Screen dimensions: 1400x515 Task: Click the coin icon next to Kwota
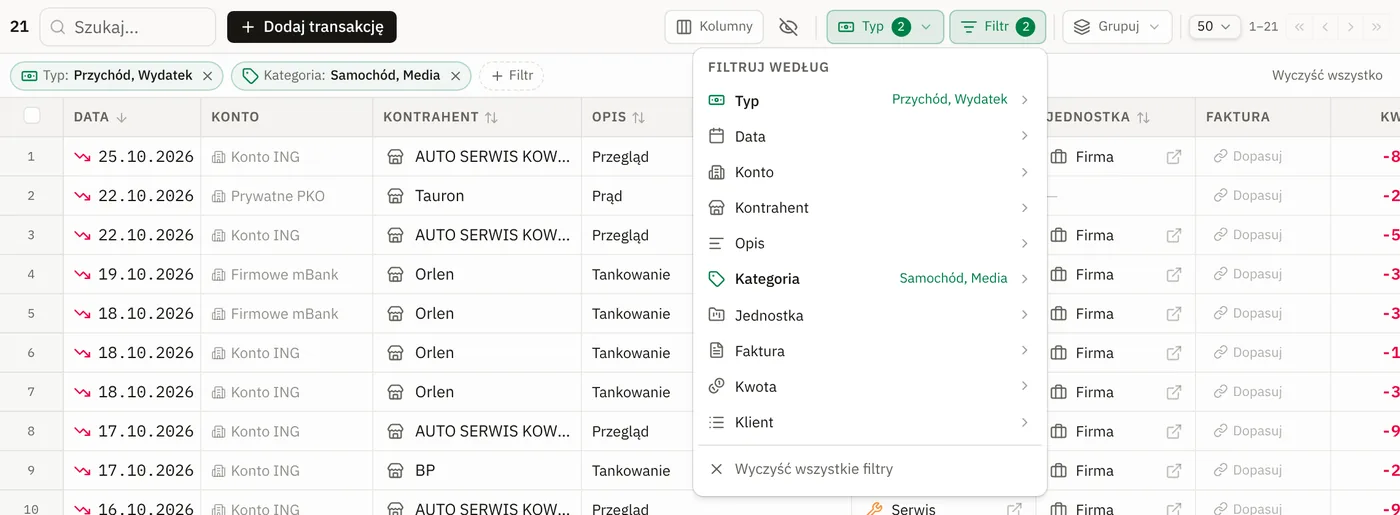716,386
